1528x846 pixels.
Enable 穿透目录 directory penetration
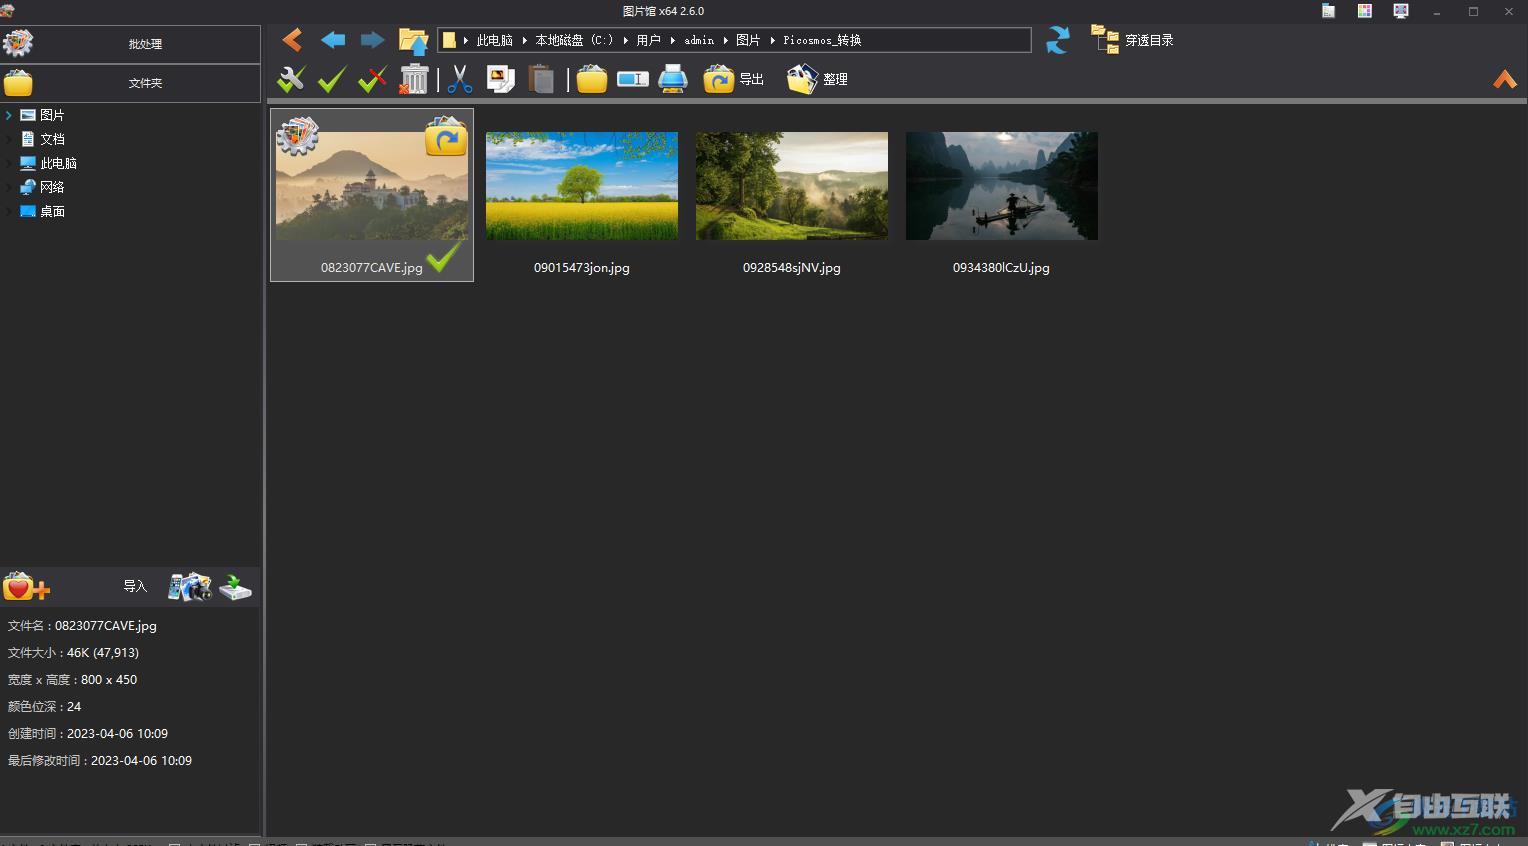click(x=1132, y=40)
